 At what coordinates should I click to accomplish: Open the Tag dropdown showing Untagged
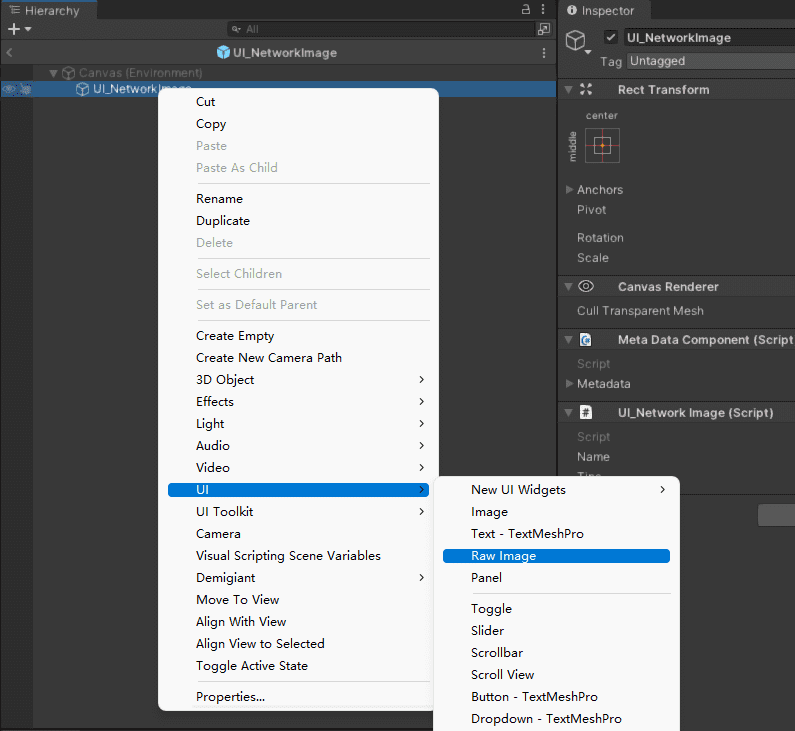[x=710, y=61]
